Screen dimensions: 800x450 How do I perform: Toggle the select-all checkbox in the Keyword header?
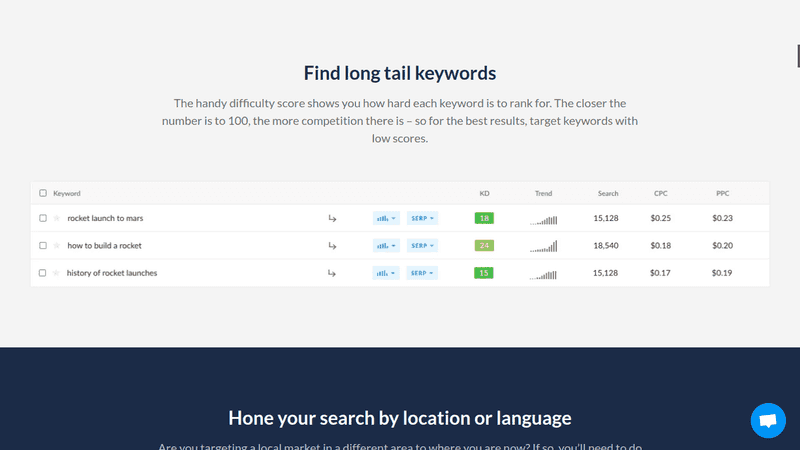point(43,193)
